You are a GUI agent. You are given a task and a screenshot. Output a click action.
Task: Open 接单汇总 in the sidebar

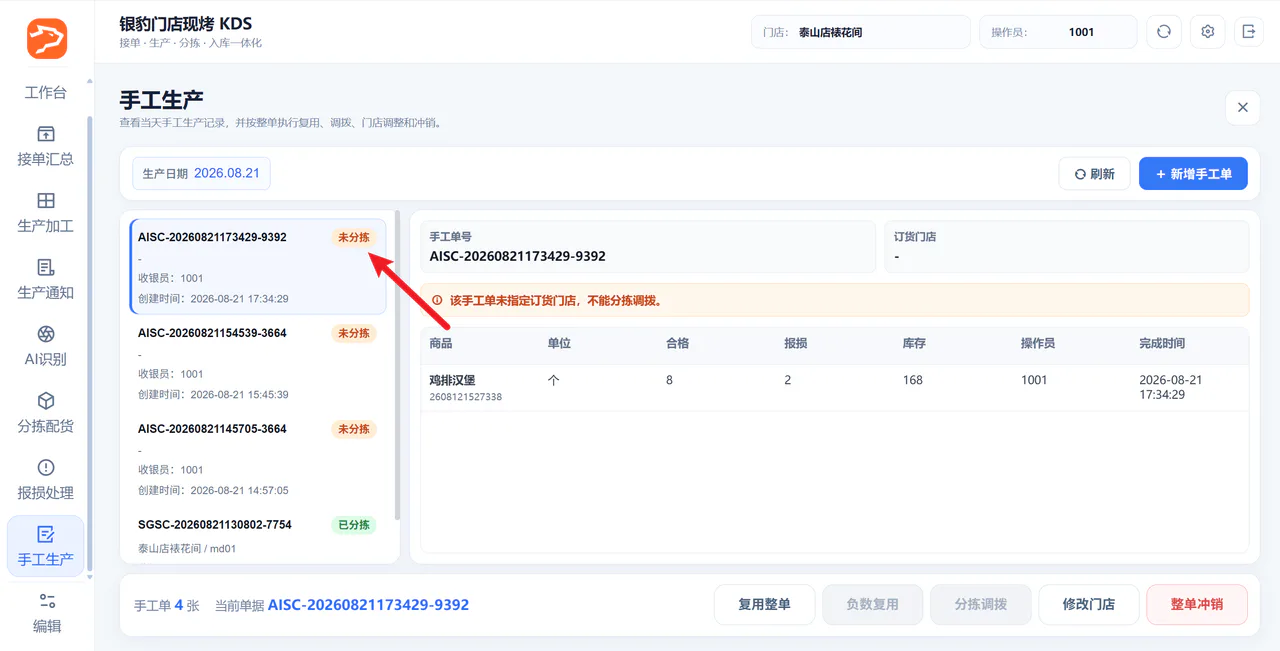[46, 146]
